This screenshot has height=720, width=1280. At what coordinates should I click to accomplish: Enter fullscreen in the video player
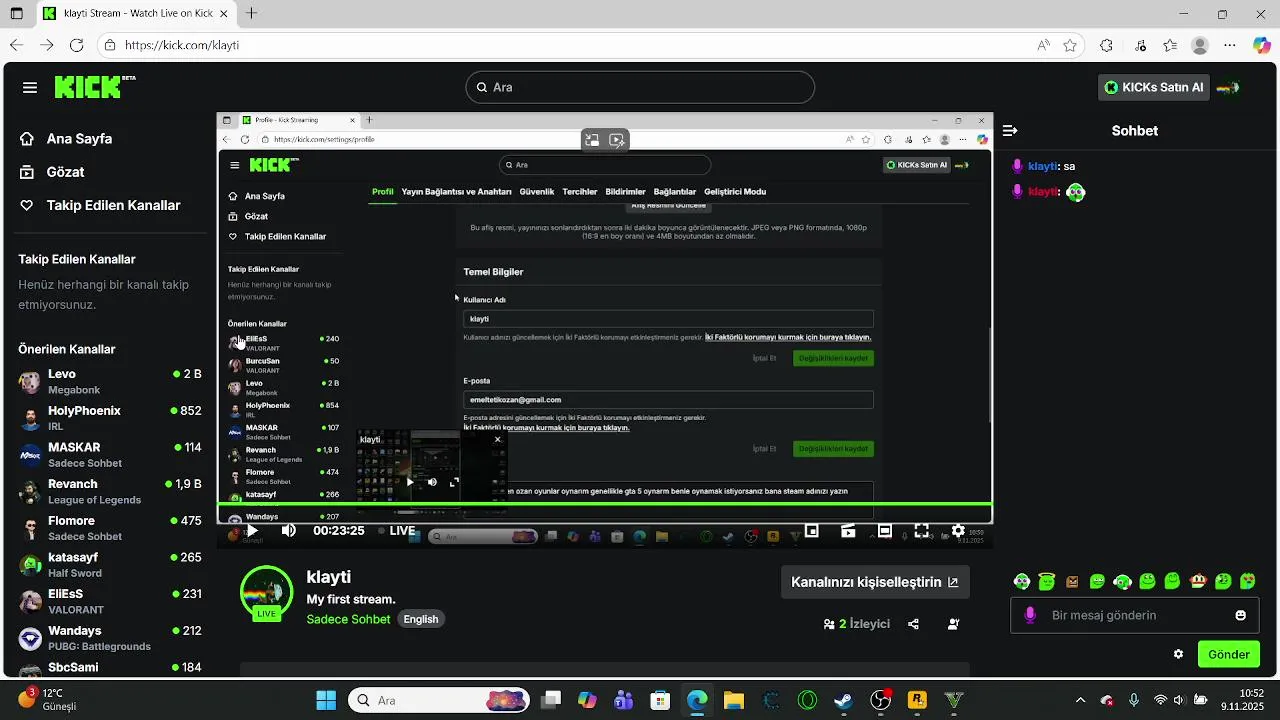click(921, 530)
